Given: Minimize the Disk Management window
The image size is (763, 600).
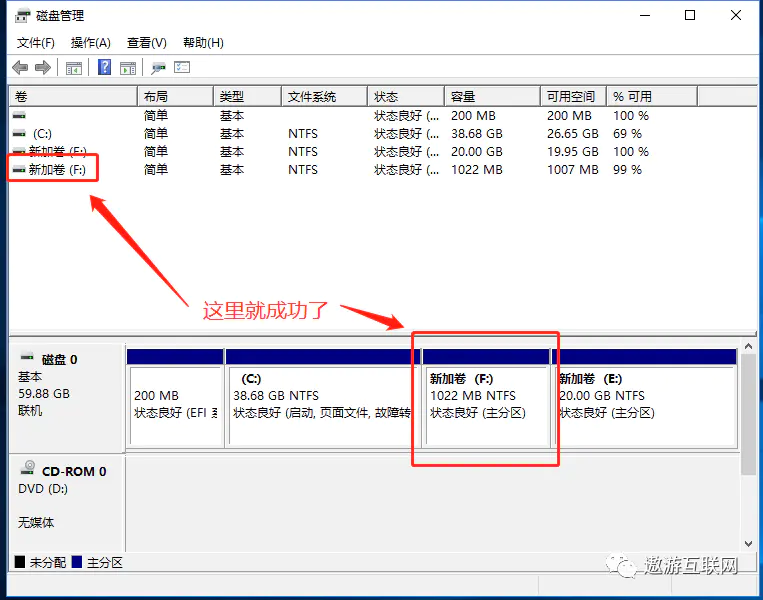Looking at the screenshot, I should (x=645, y=16).
